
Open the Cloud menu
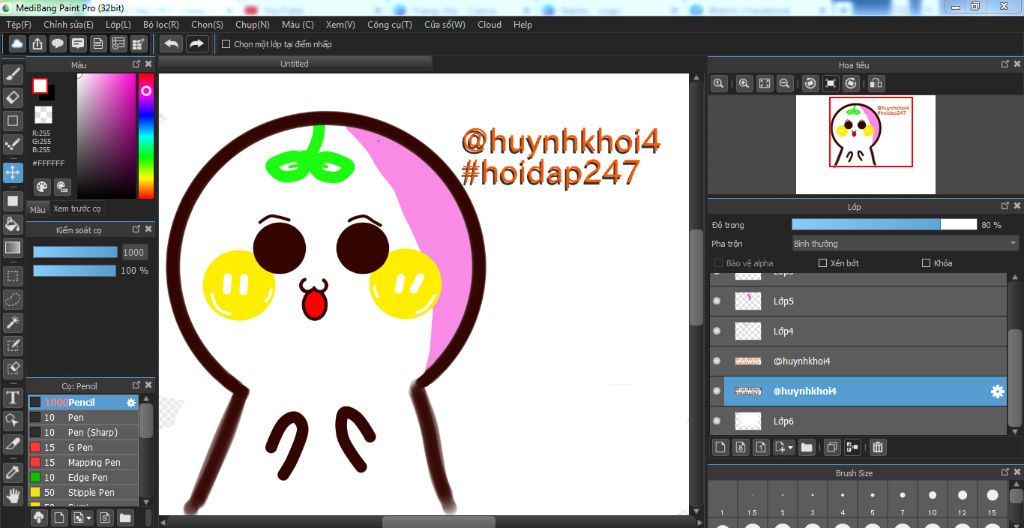tap(489, 25)
